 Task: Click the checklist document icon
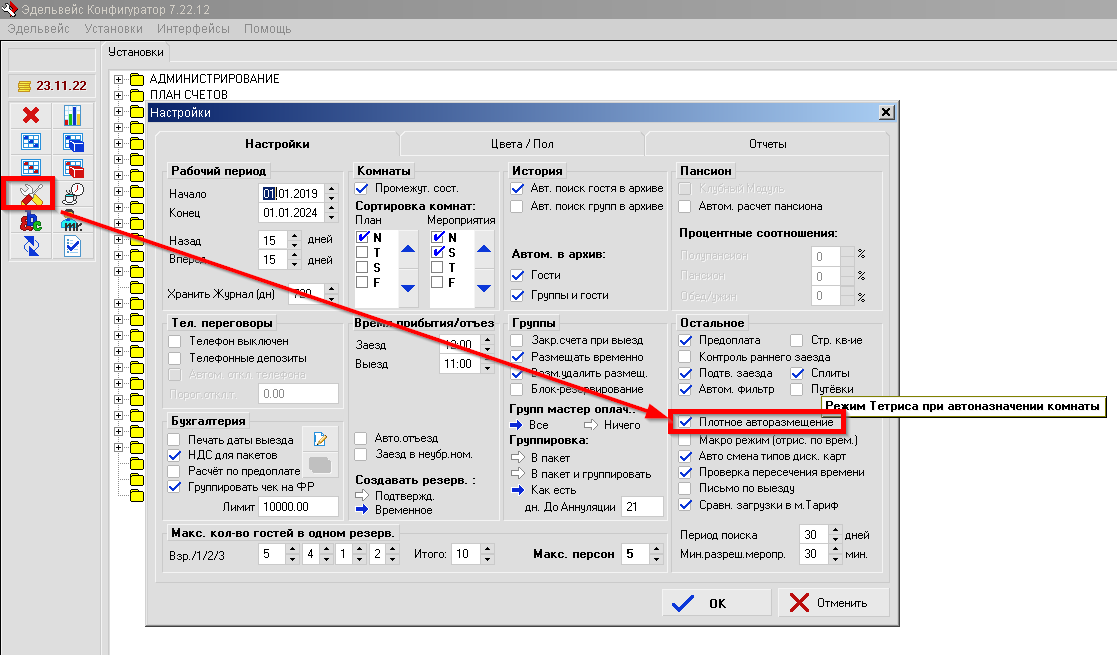click(73, 246)
